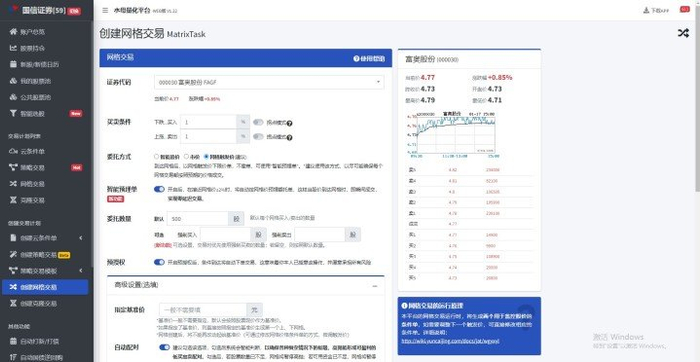Click the 预埋买入 quantity input field
700x362 pixels.
tap(225, 234)
